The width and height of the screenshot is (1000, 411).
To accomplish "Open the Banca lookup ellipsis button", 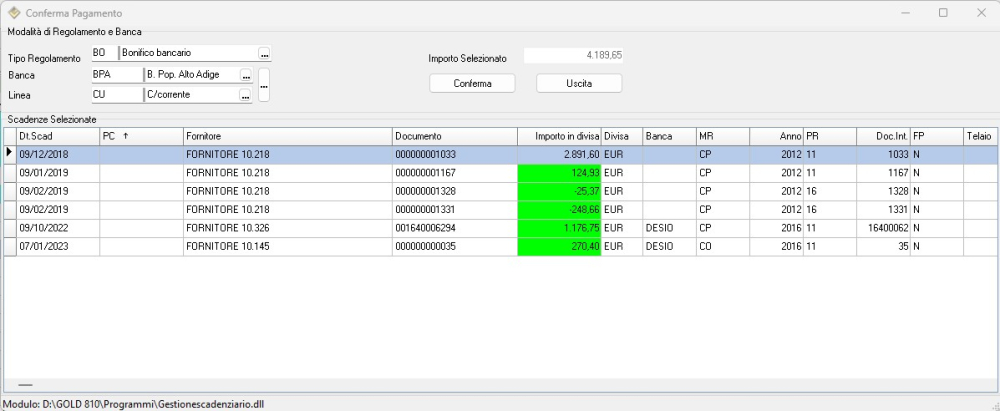I will (245, 75).
